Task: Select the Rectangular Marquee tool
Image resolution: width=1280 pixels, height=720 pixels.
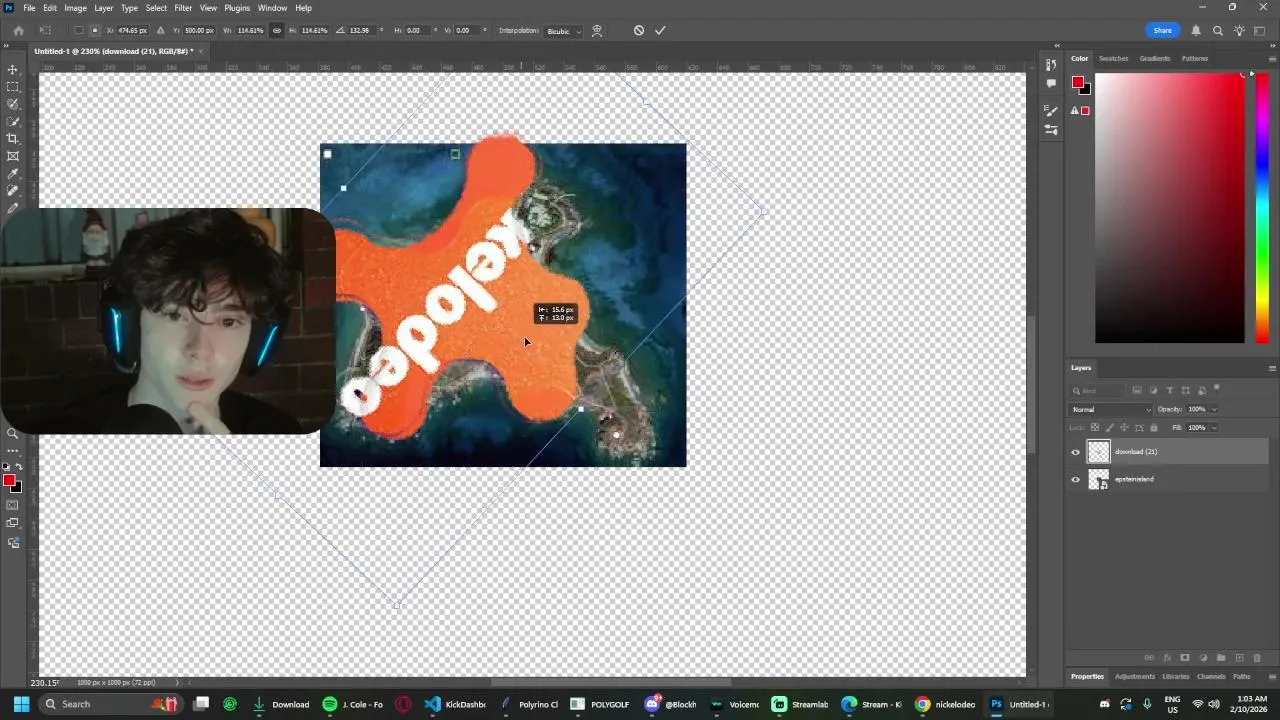Action: [x=13, y=87]
